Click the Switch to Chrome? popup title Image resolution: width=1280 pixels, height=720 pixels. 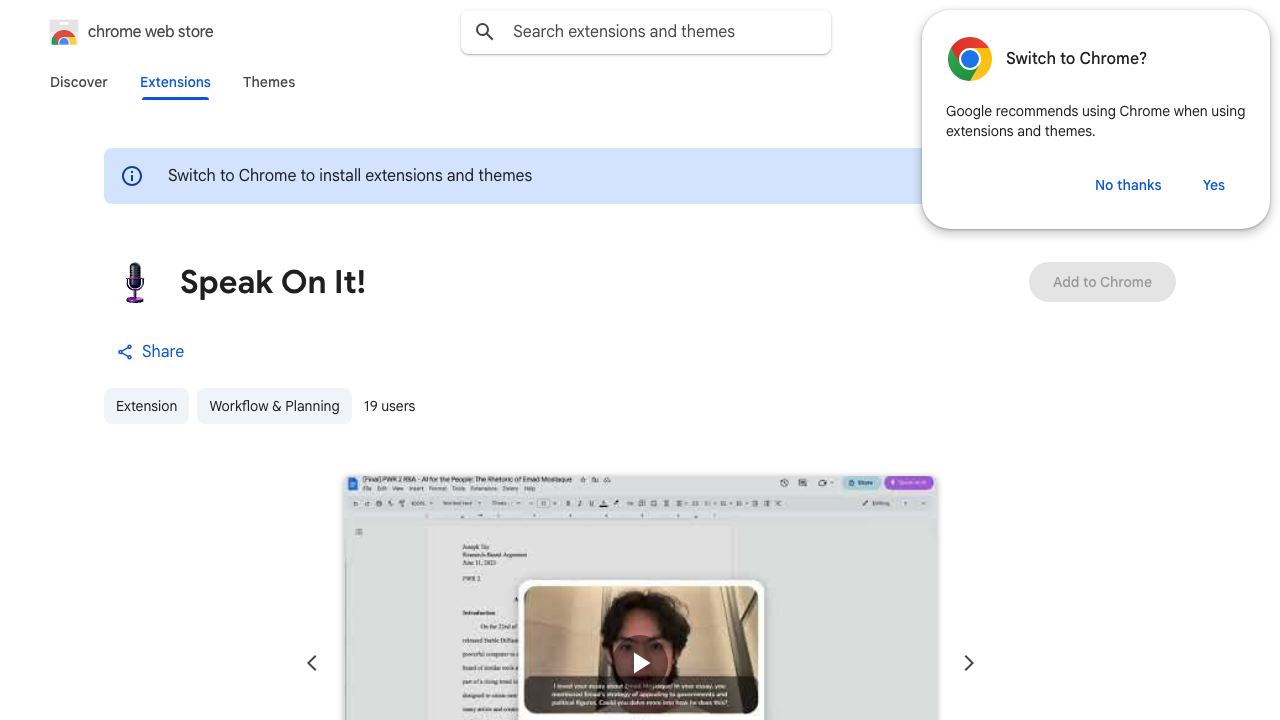point(1076,59)
